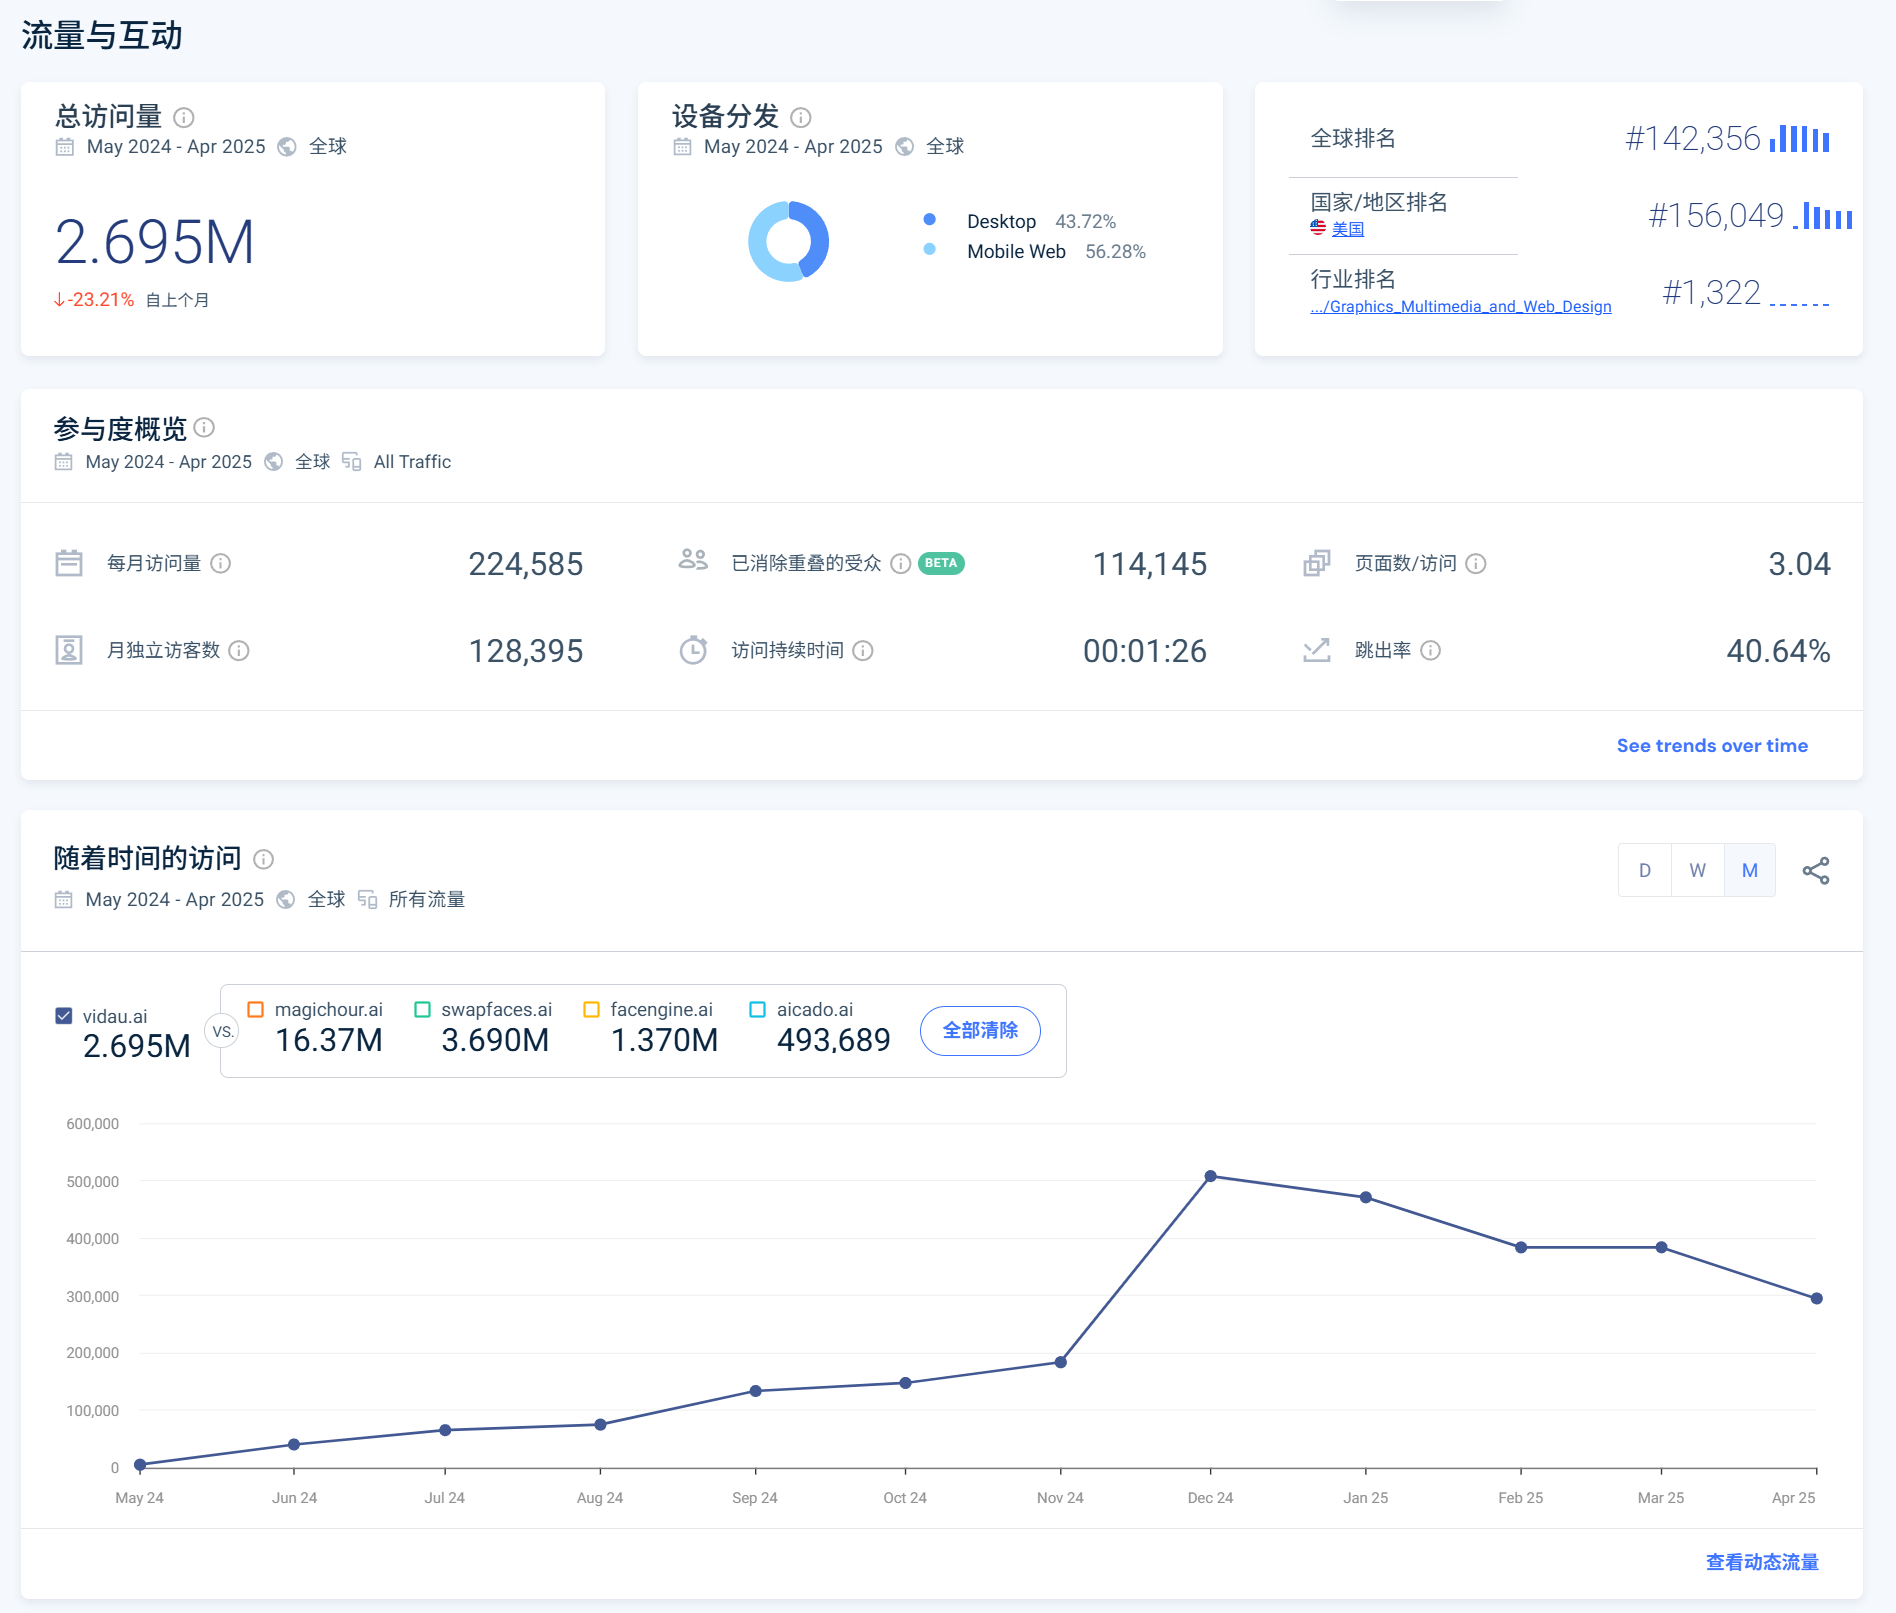Click the Apr 25 data point

click(1817, 1299)
